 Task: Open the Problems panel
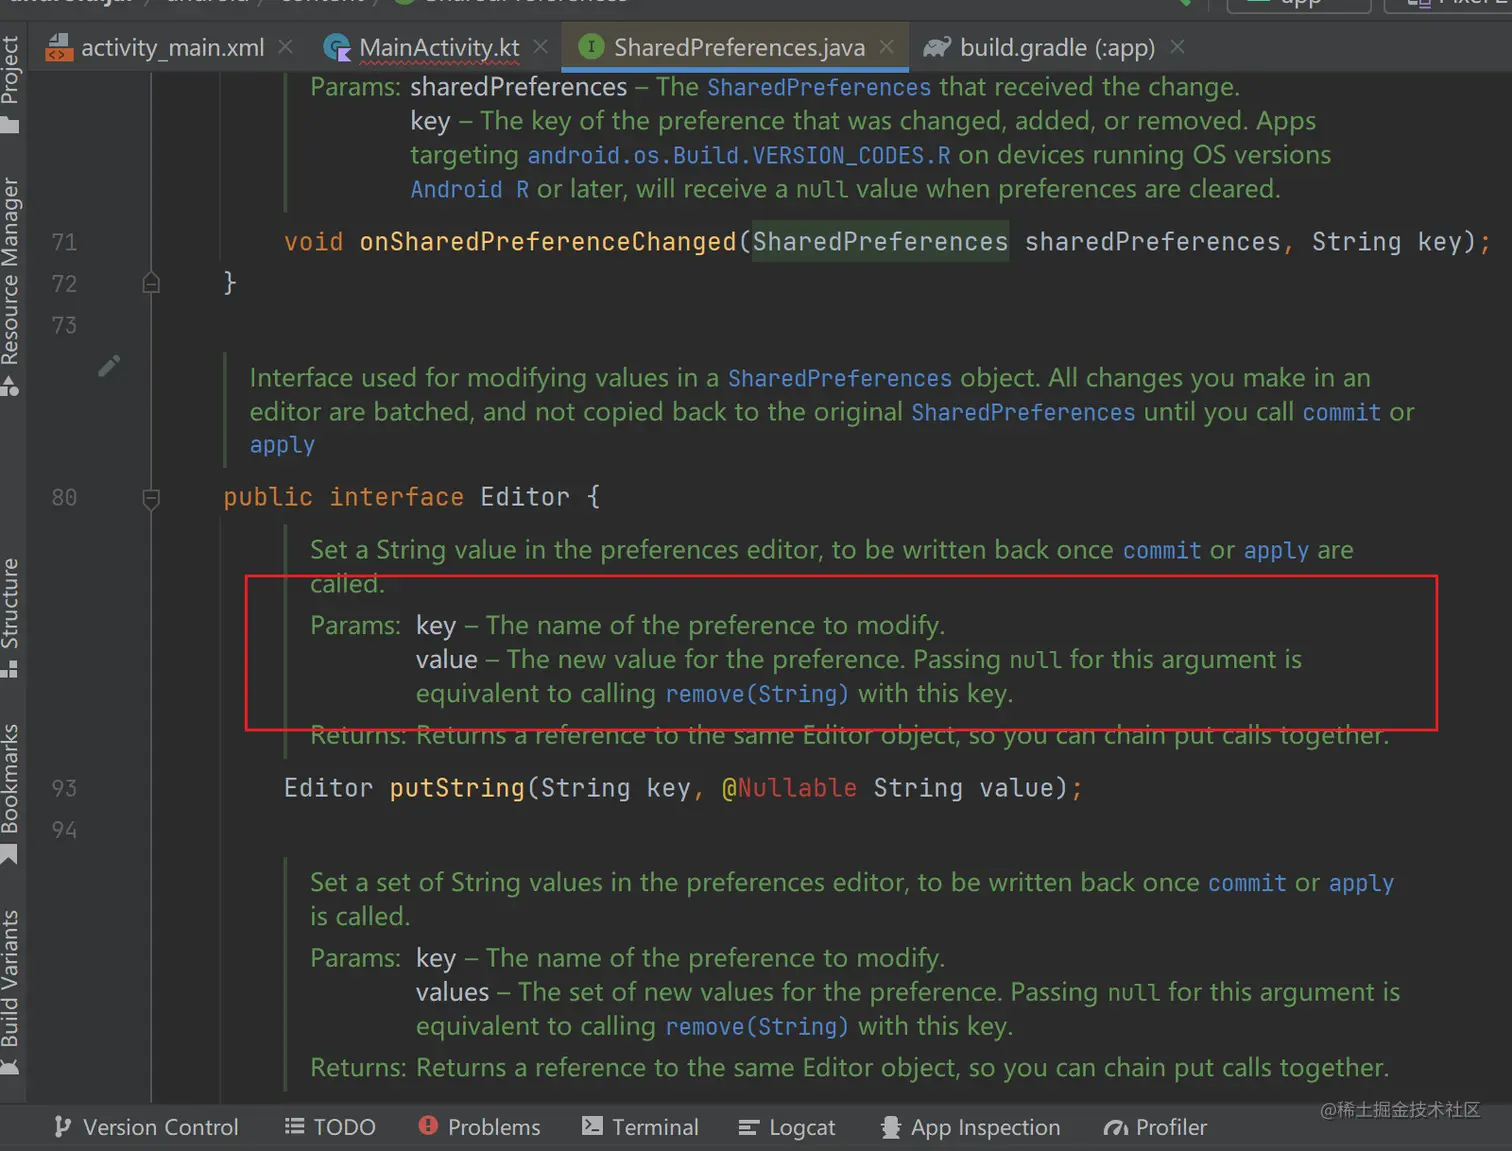[x=479, y=1127]
